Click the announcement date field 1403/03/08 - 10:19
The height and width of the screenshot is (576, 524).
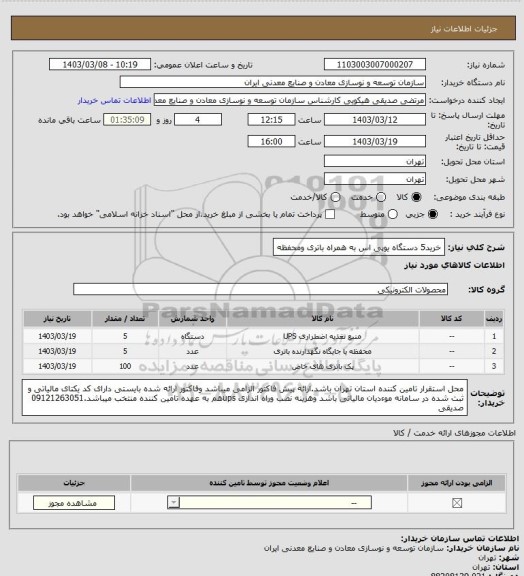pyautogui.click(x=100, y=64)
